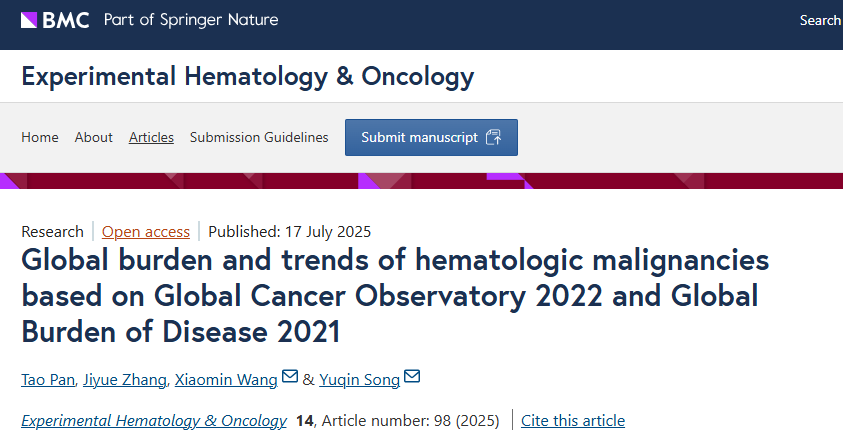Go to the Home menu item
The image size is (843, 432).
click(40, 138)
